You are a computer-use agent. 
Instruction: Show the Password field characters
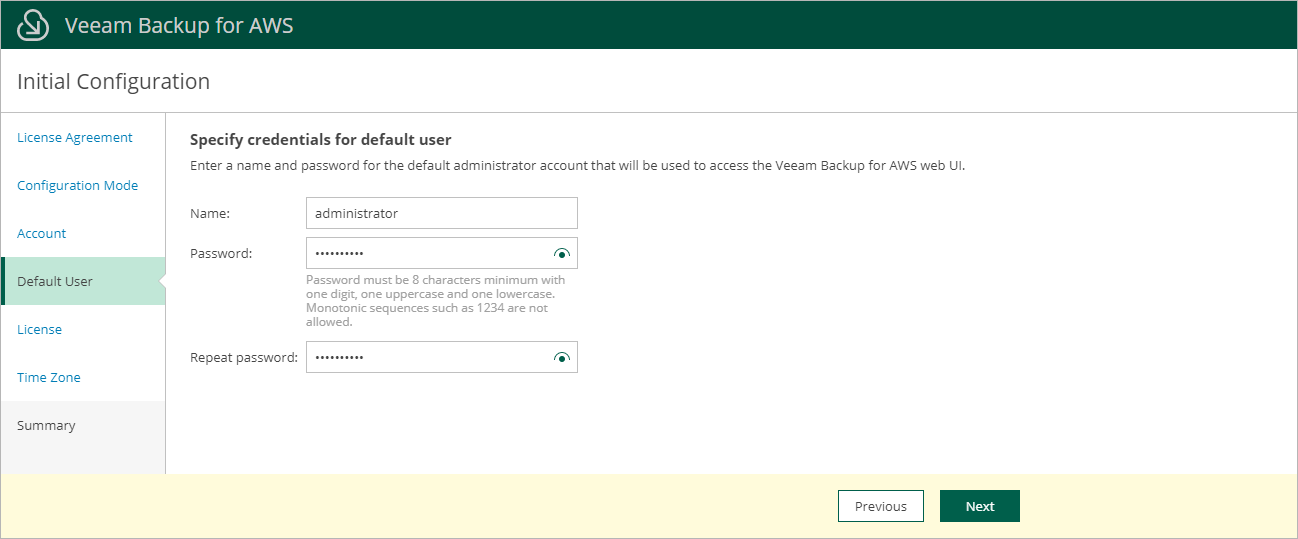tap(561, 254)
